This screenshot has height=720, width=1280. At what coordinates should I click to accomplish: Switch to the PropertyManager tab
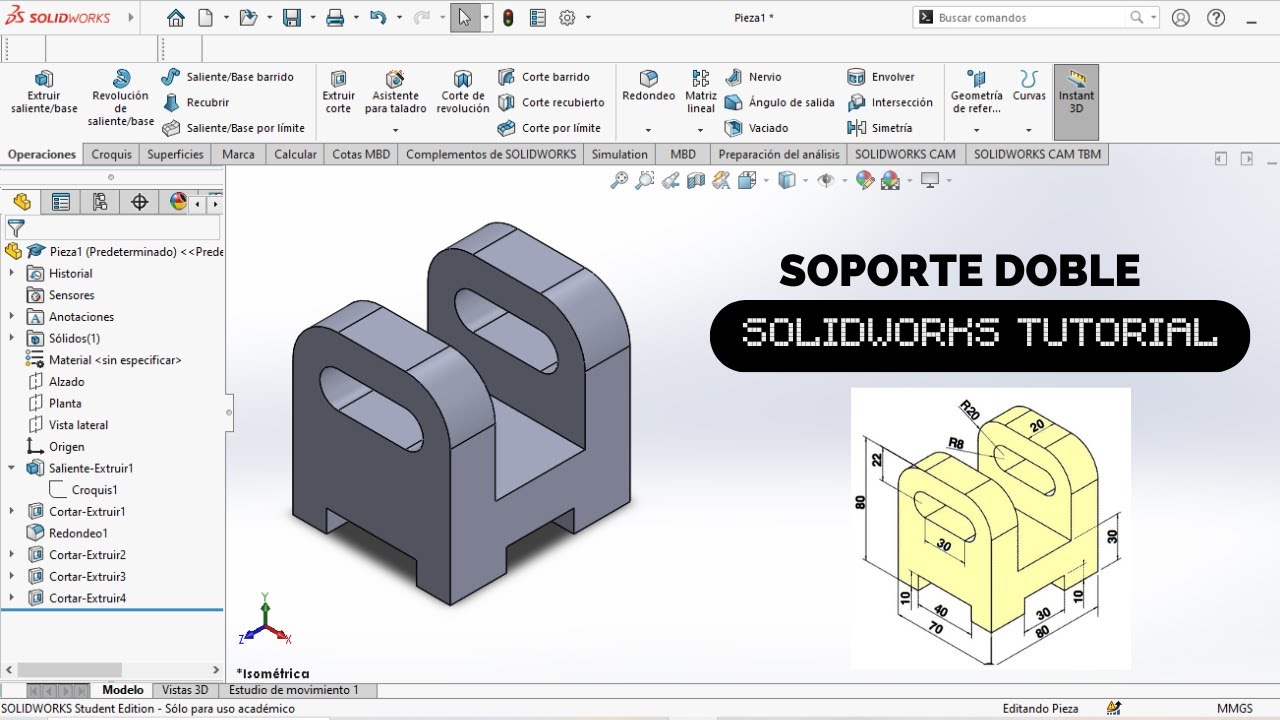click(x=61, y=202)
